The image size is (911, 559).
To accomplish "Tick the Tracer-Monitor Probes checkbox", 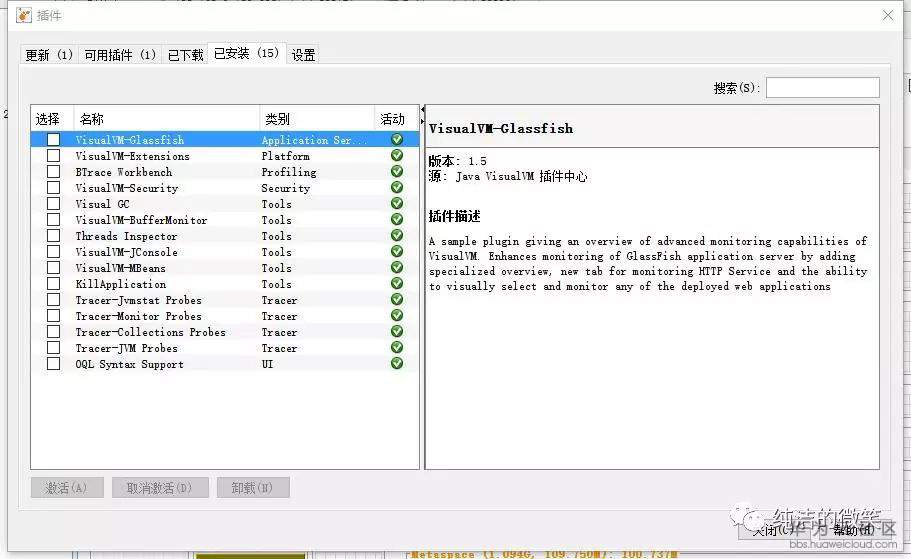I will (53, 316).
